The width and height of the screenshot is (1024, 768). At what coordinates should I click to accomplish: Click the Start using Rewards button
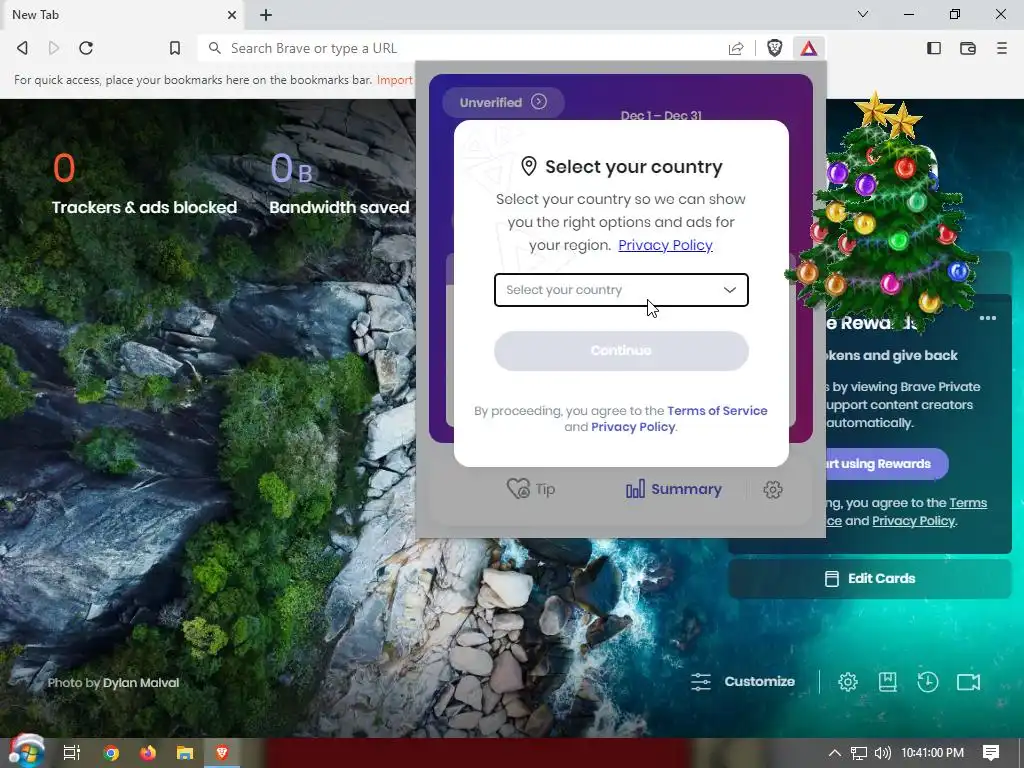click(885, 464)
